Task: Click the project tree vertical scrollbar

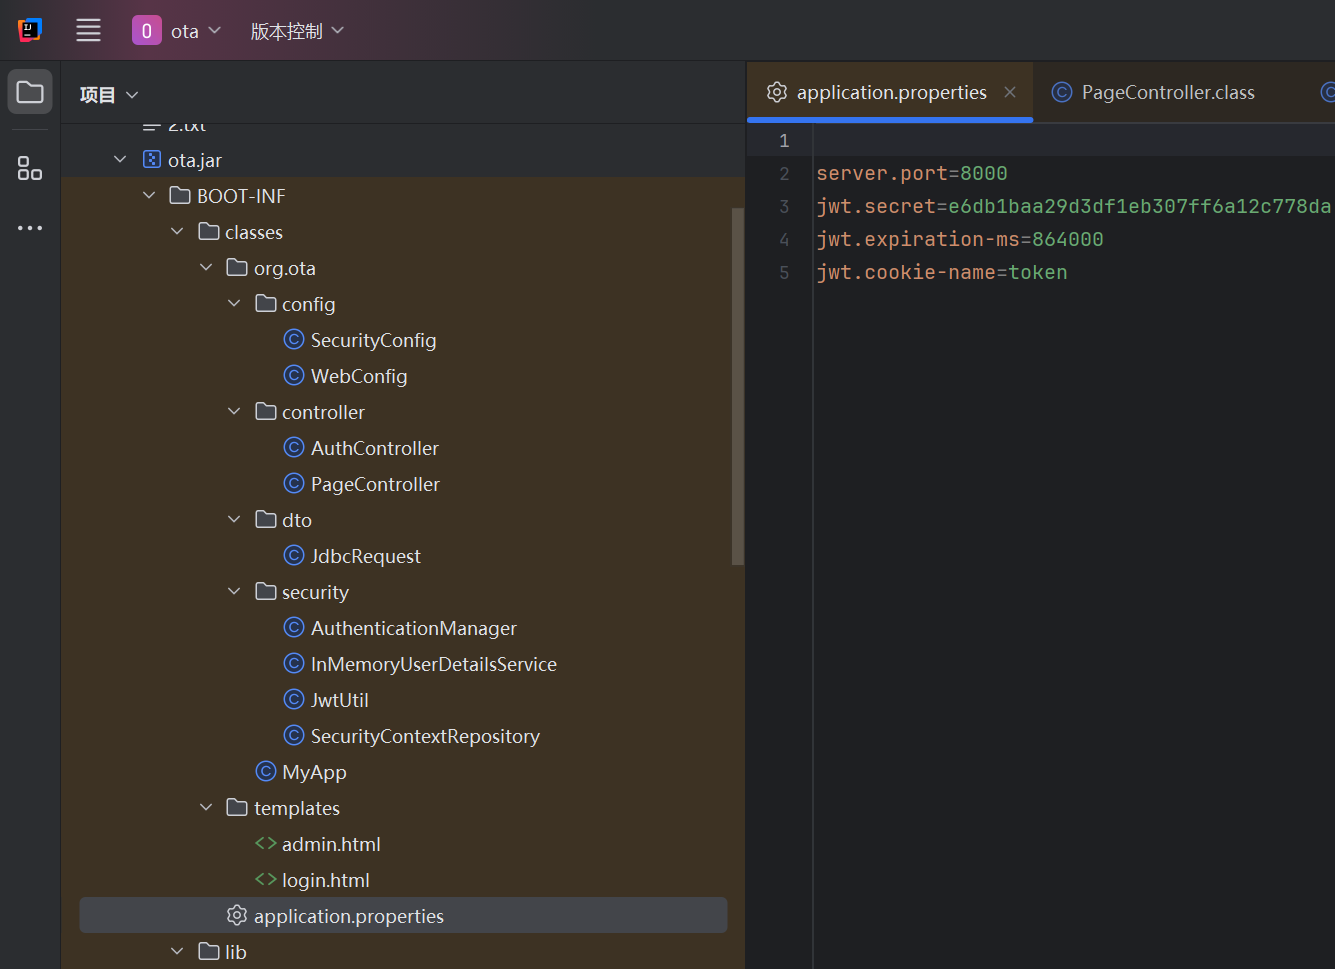Action: click(738, 386)
